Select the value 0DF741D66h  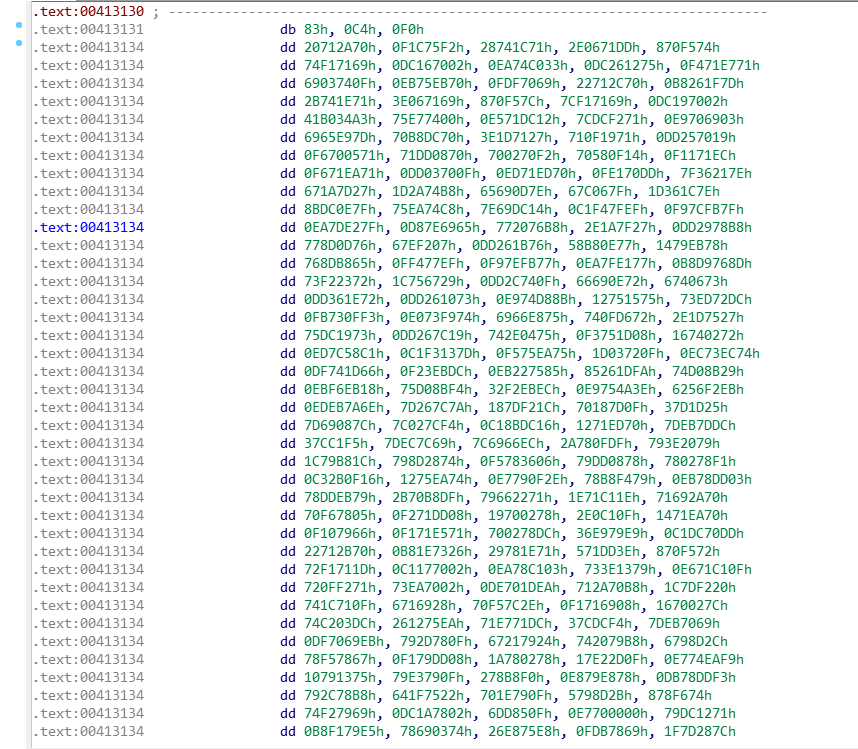(x=344, y=372)
